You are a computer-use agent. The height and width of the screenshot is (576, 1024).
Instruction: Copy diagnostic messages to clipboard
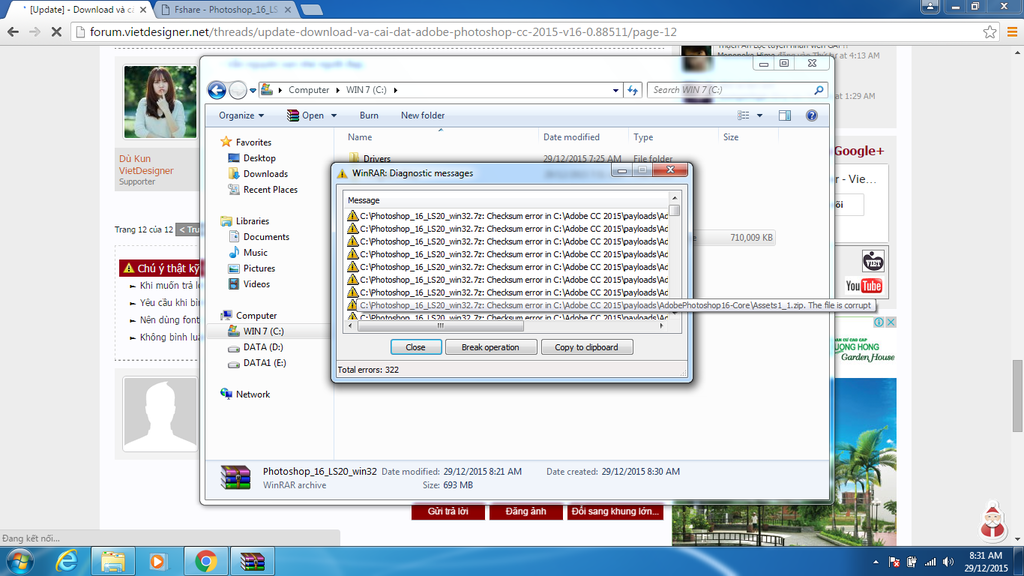point(586,347)
